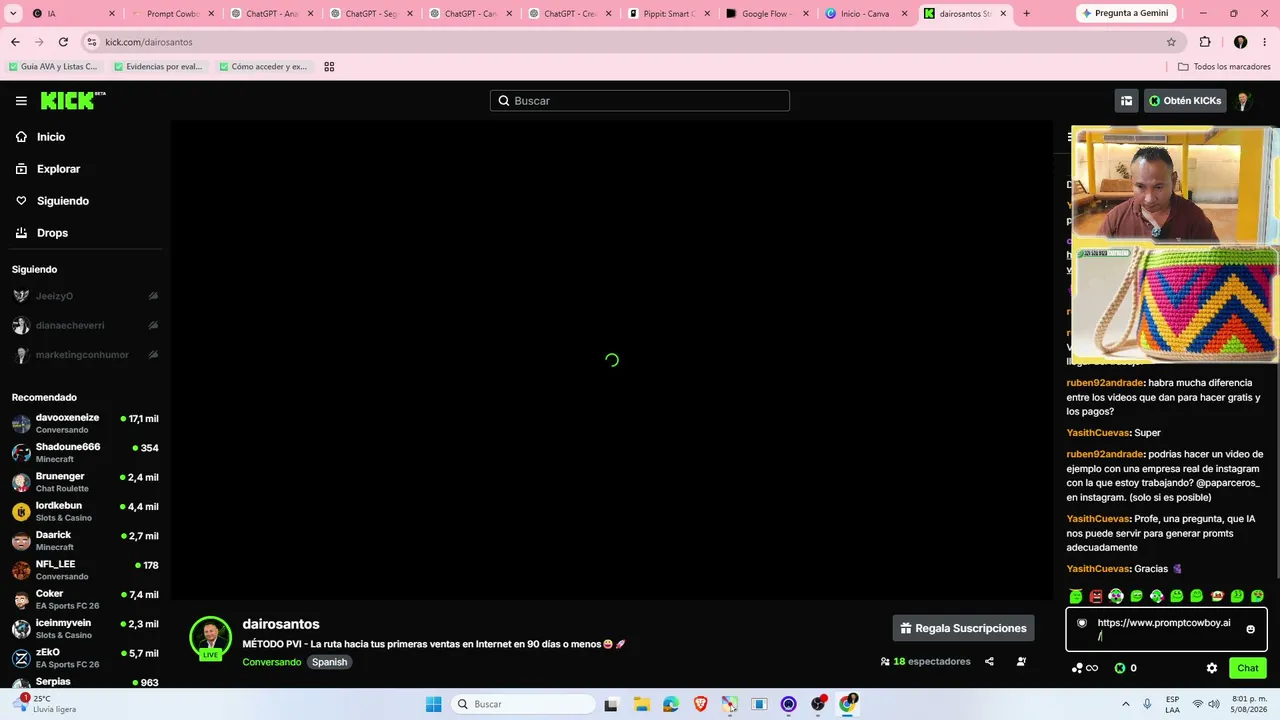Click the user icon right of share
This screenshot has height=720, width=1280.
tap(1021, 661)
